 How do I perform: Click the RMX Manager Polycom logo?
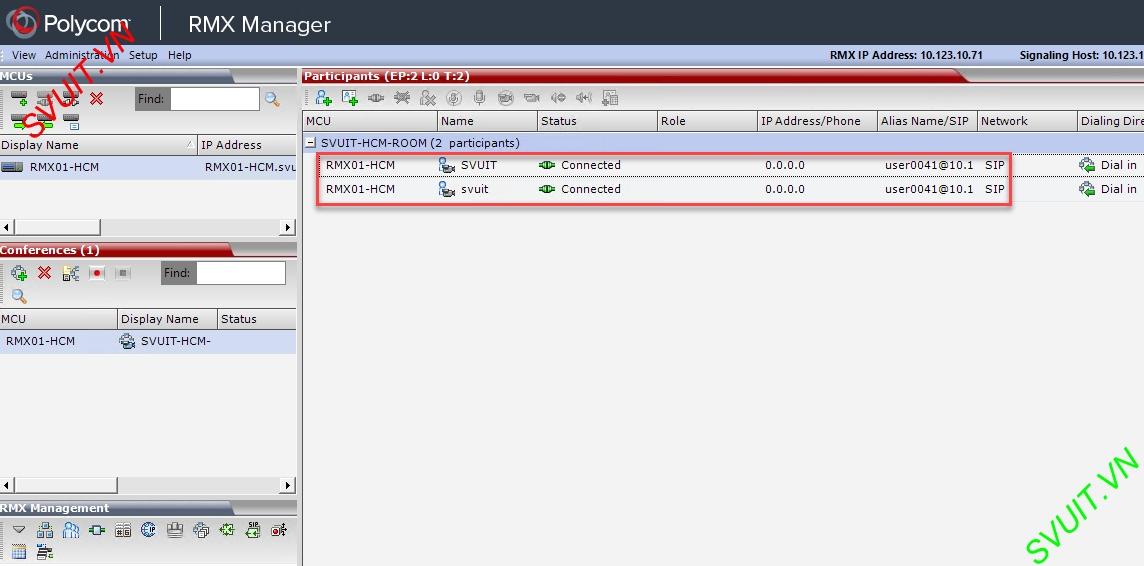pos(68,23)
